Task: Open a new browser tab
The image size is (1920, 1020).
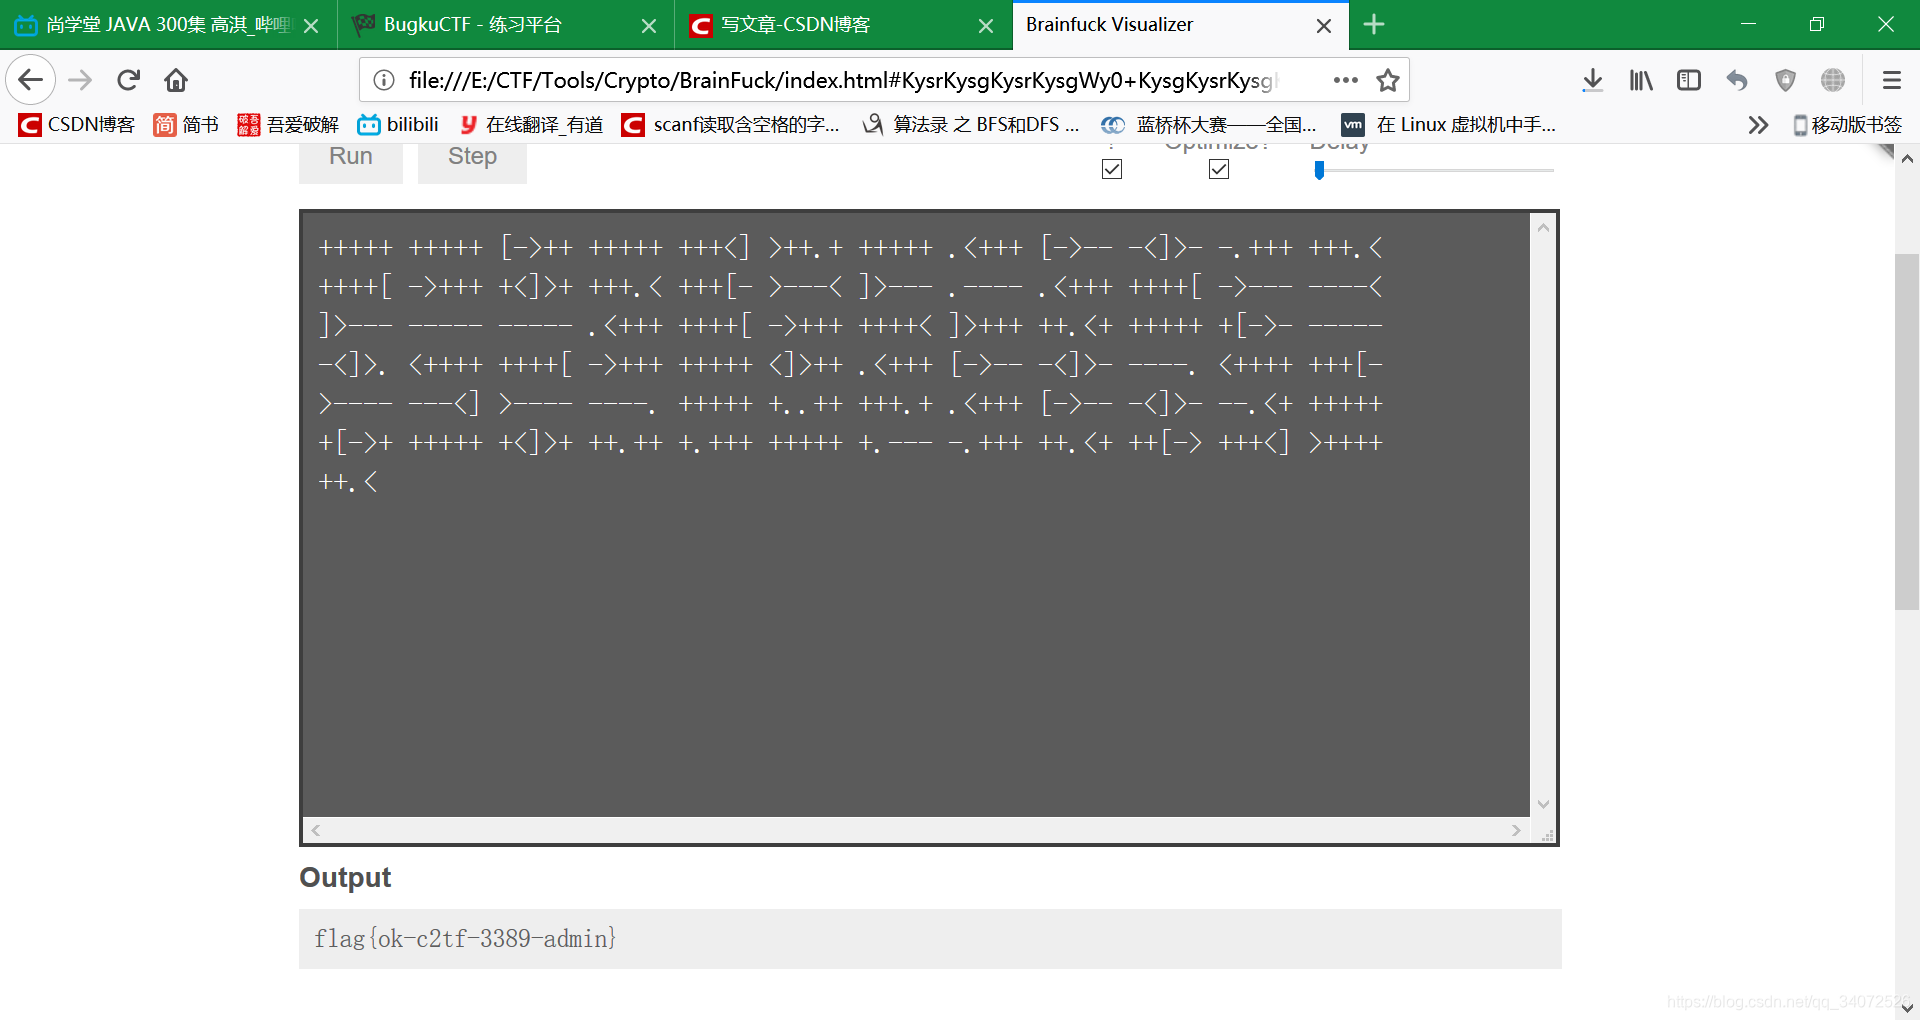Action: pos(1374,25)
